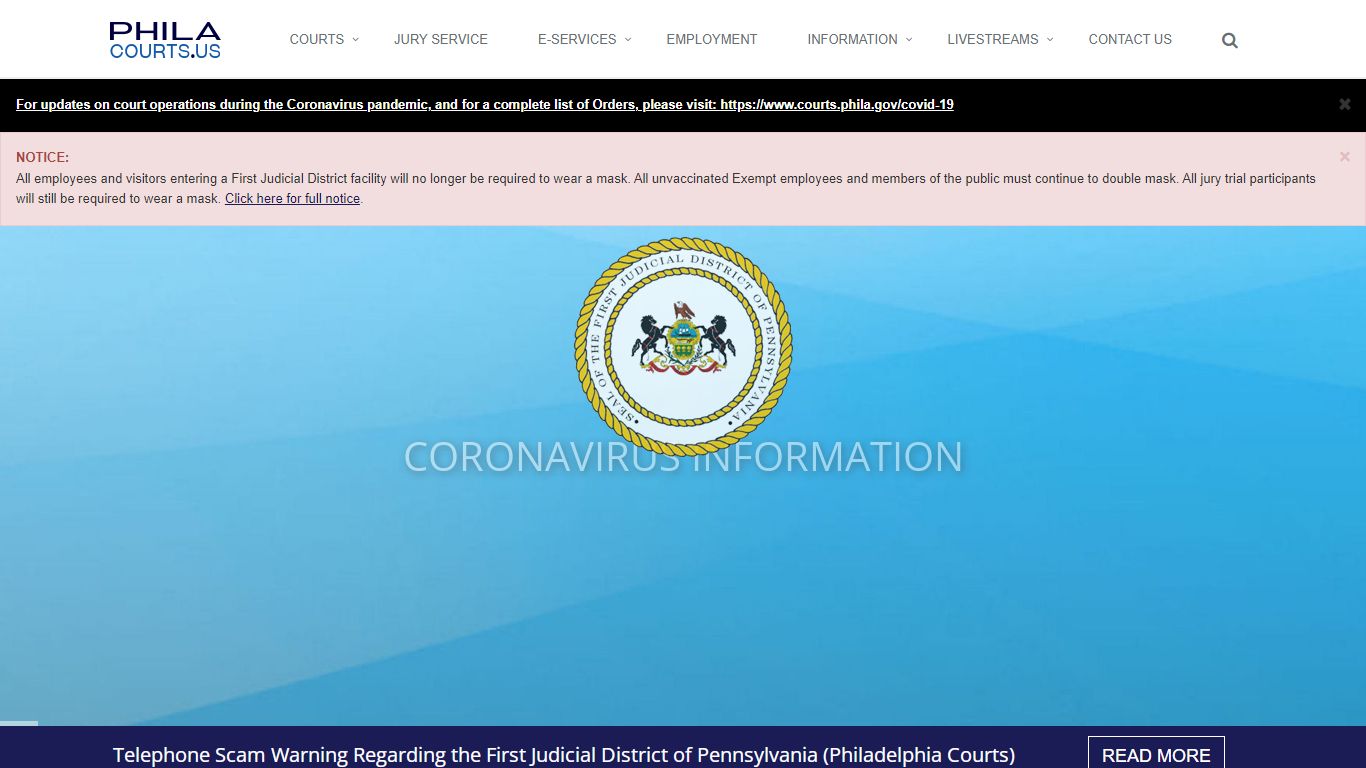Open 'Click here for full notice' link
1366x768 pixels.
[292, 198]
